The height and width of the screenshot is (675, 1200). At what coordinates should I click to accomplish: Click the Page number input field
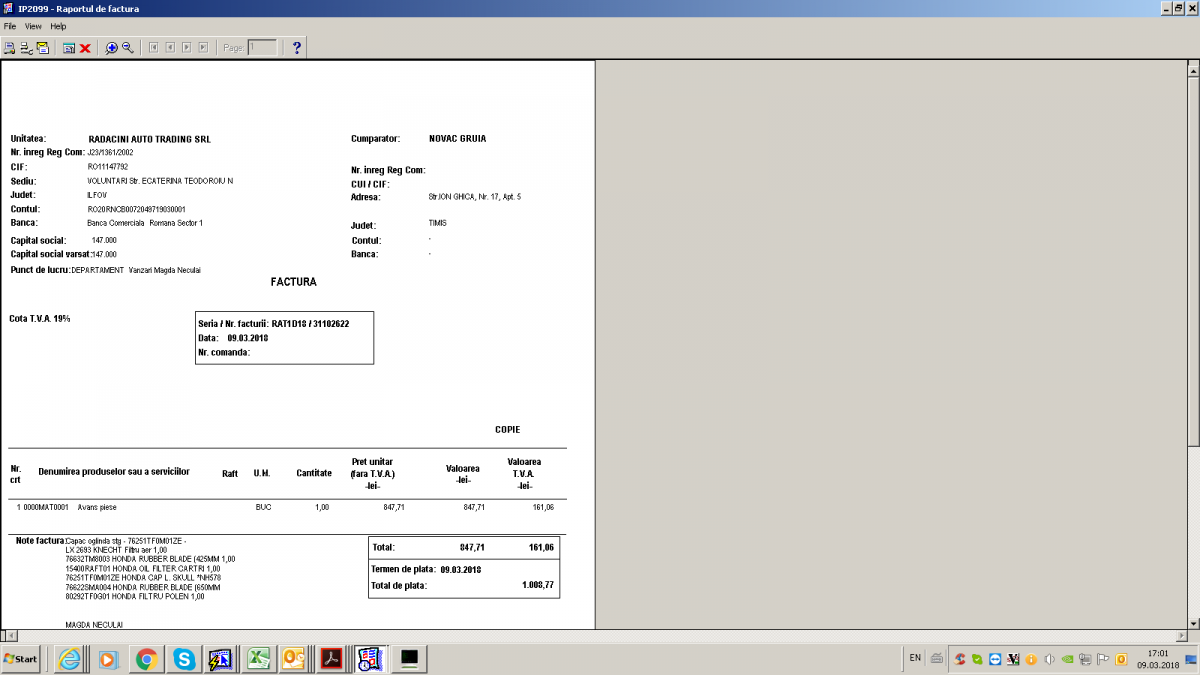262,47
